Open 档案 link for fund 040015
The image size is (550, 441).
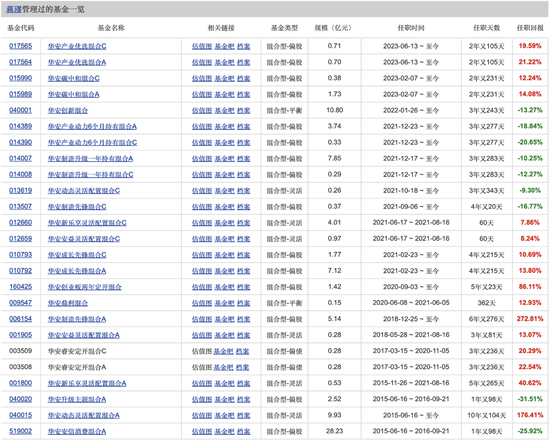(x=243, y=415)
